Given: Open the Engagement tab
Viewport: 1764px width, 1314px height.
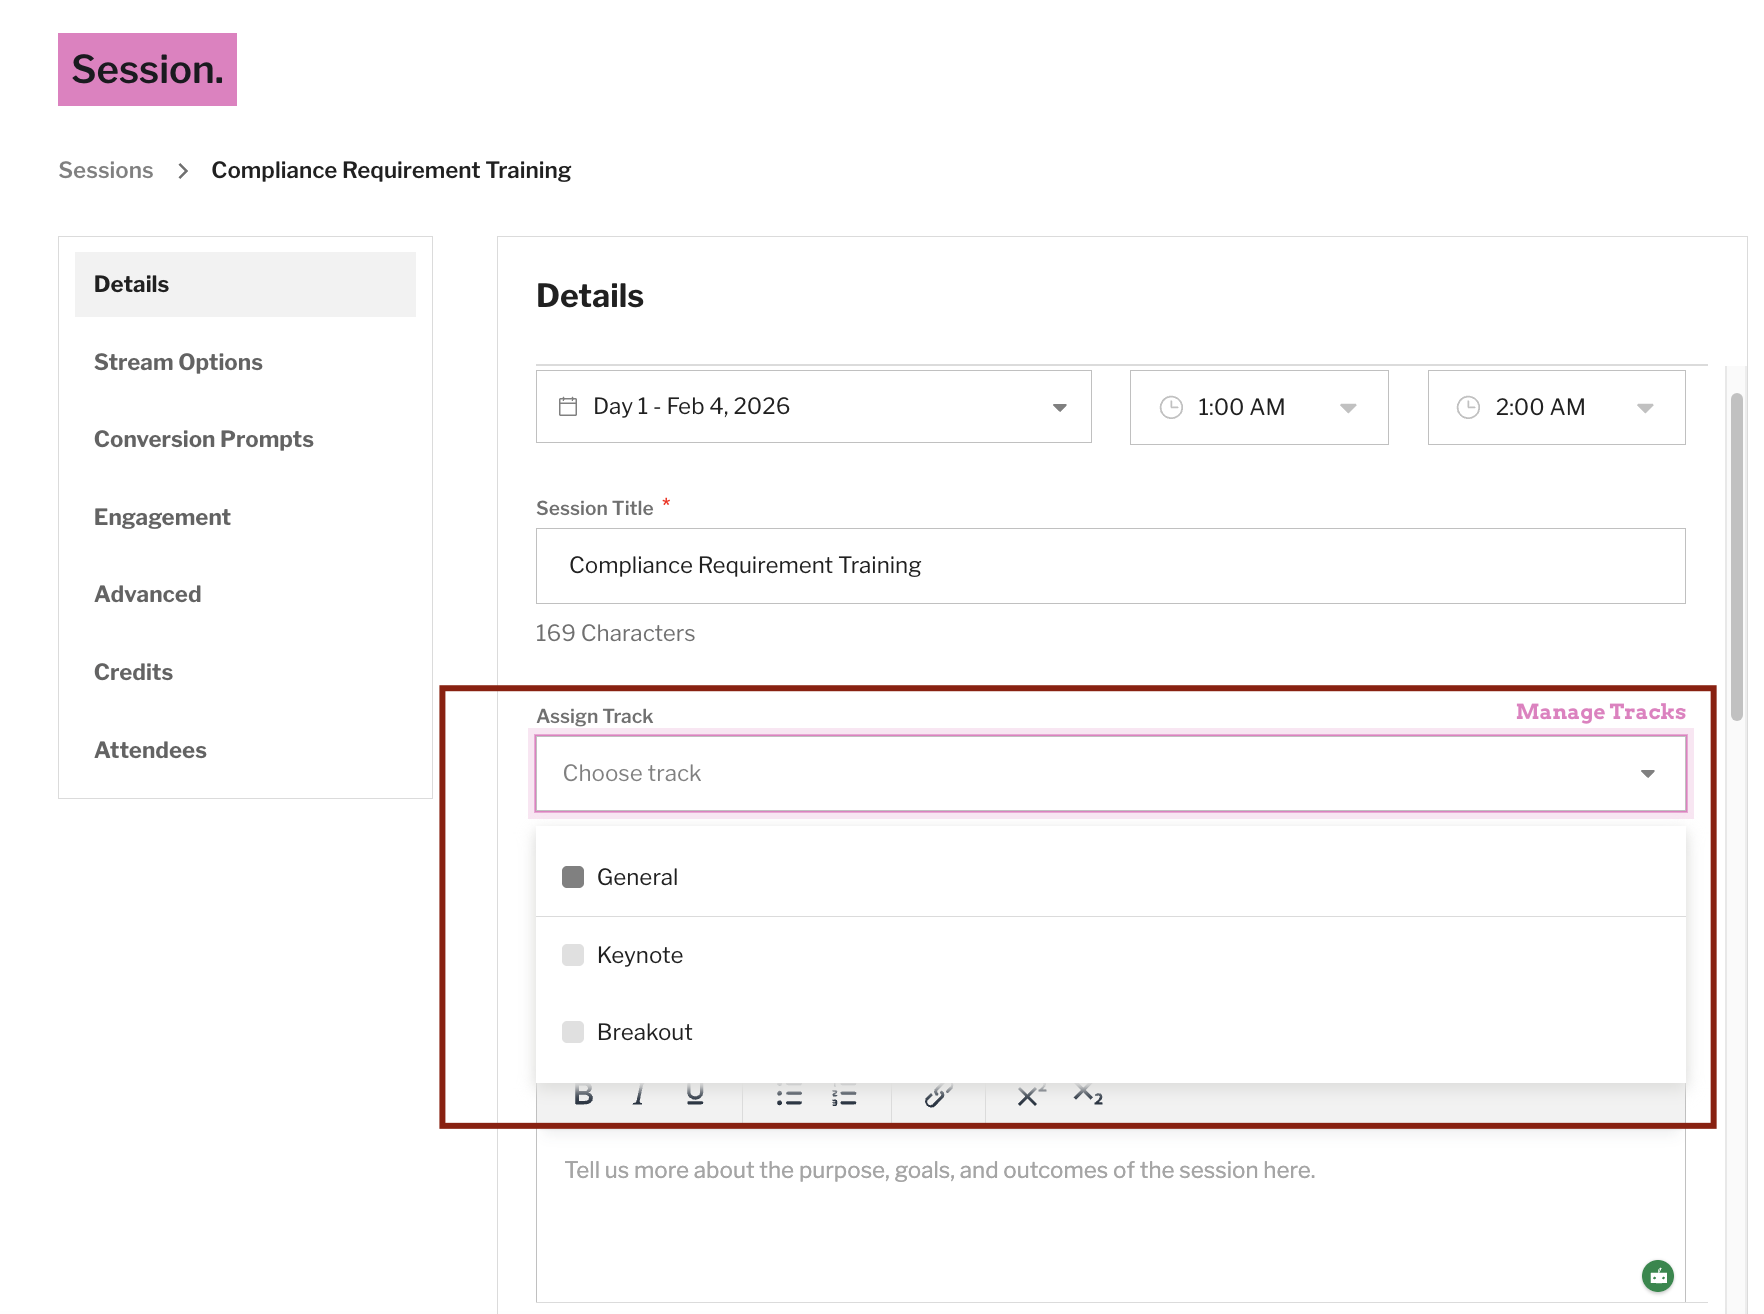Looking at the screenshot, I should [162, 517].
